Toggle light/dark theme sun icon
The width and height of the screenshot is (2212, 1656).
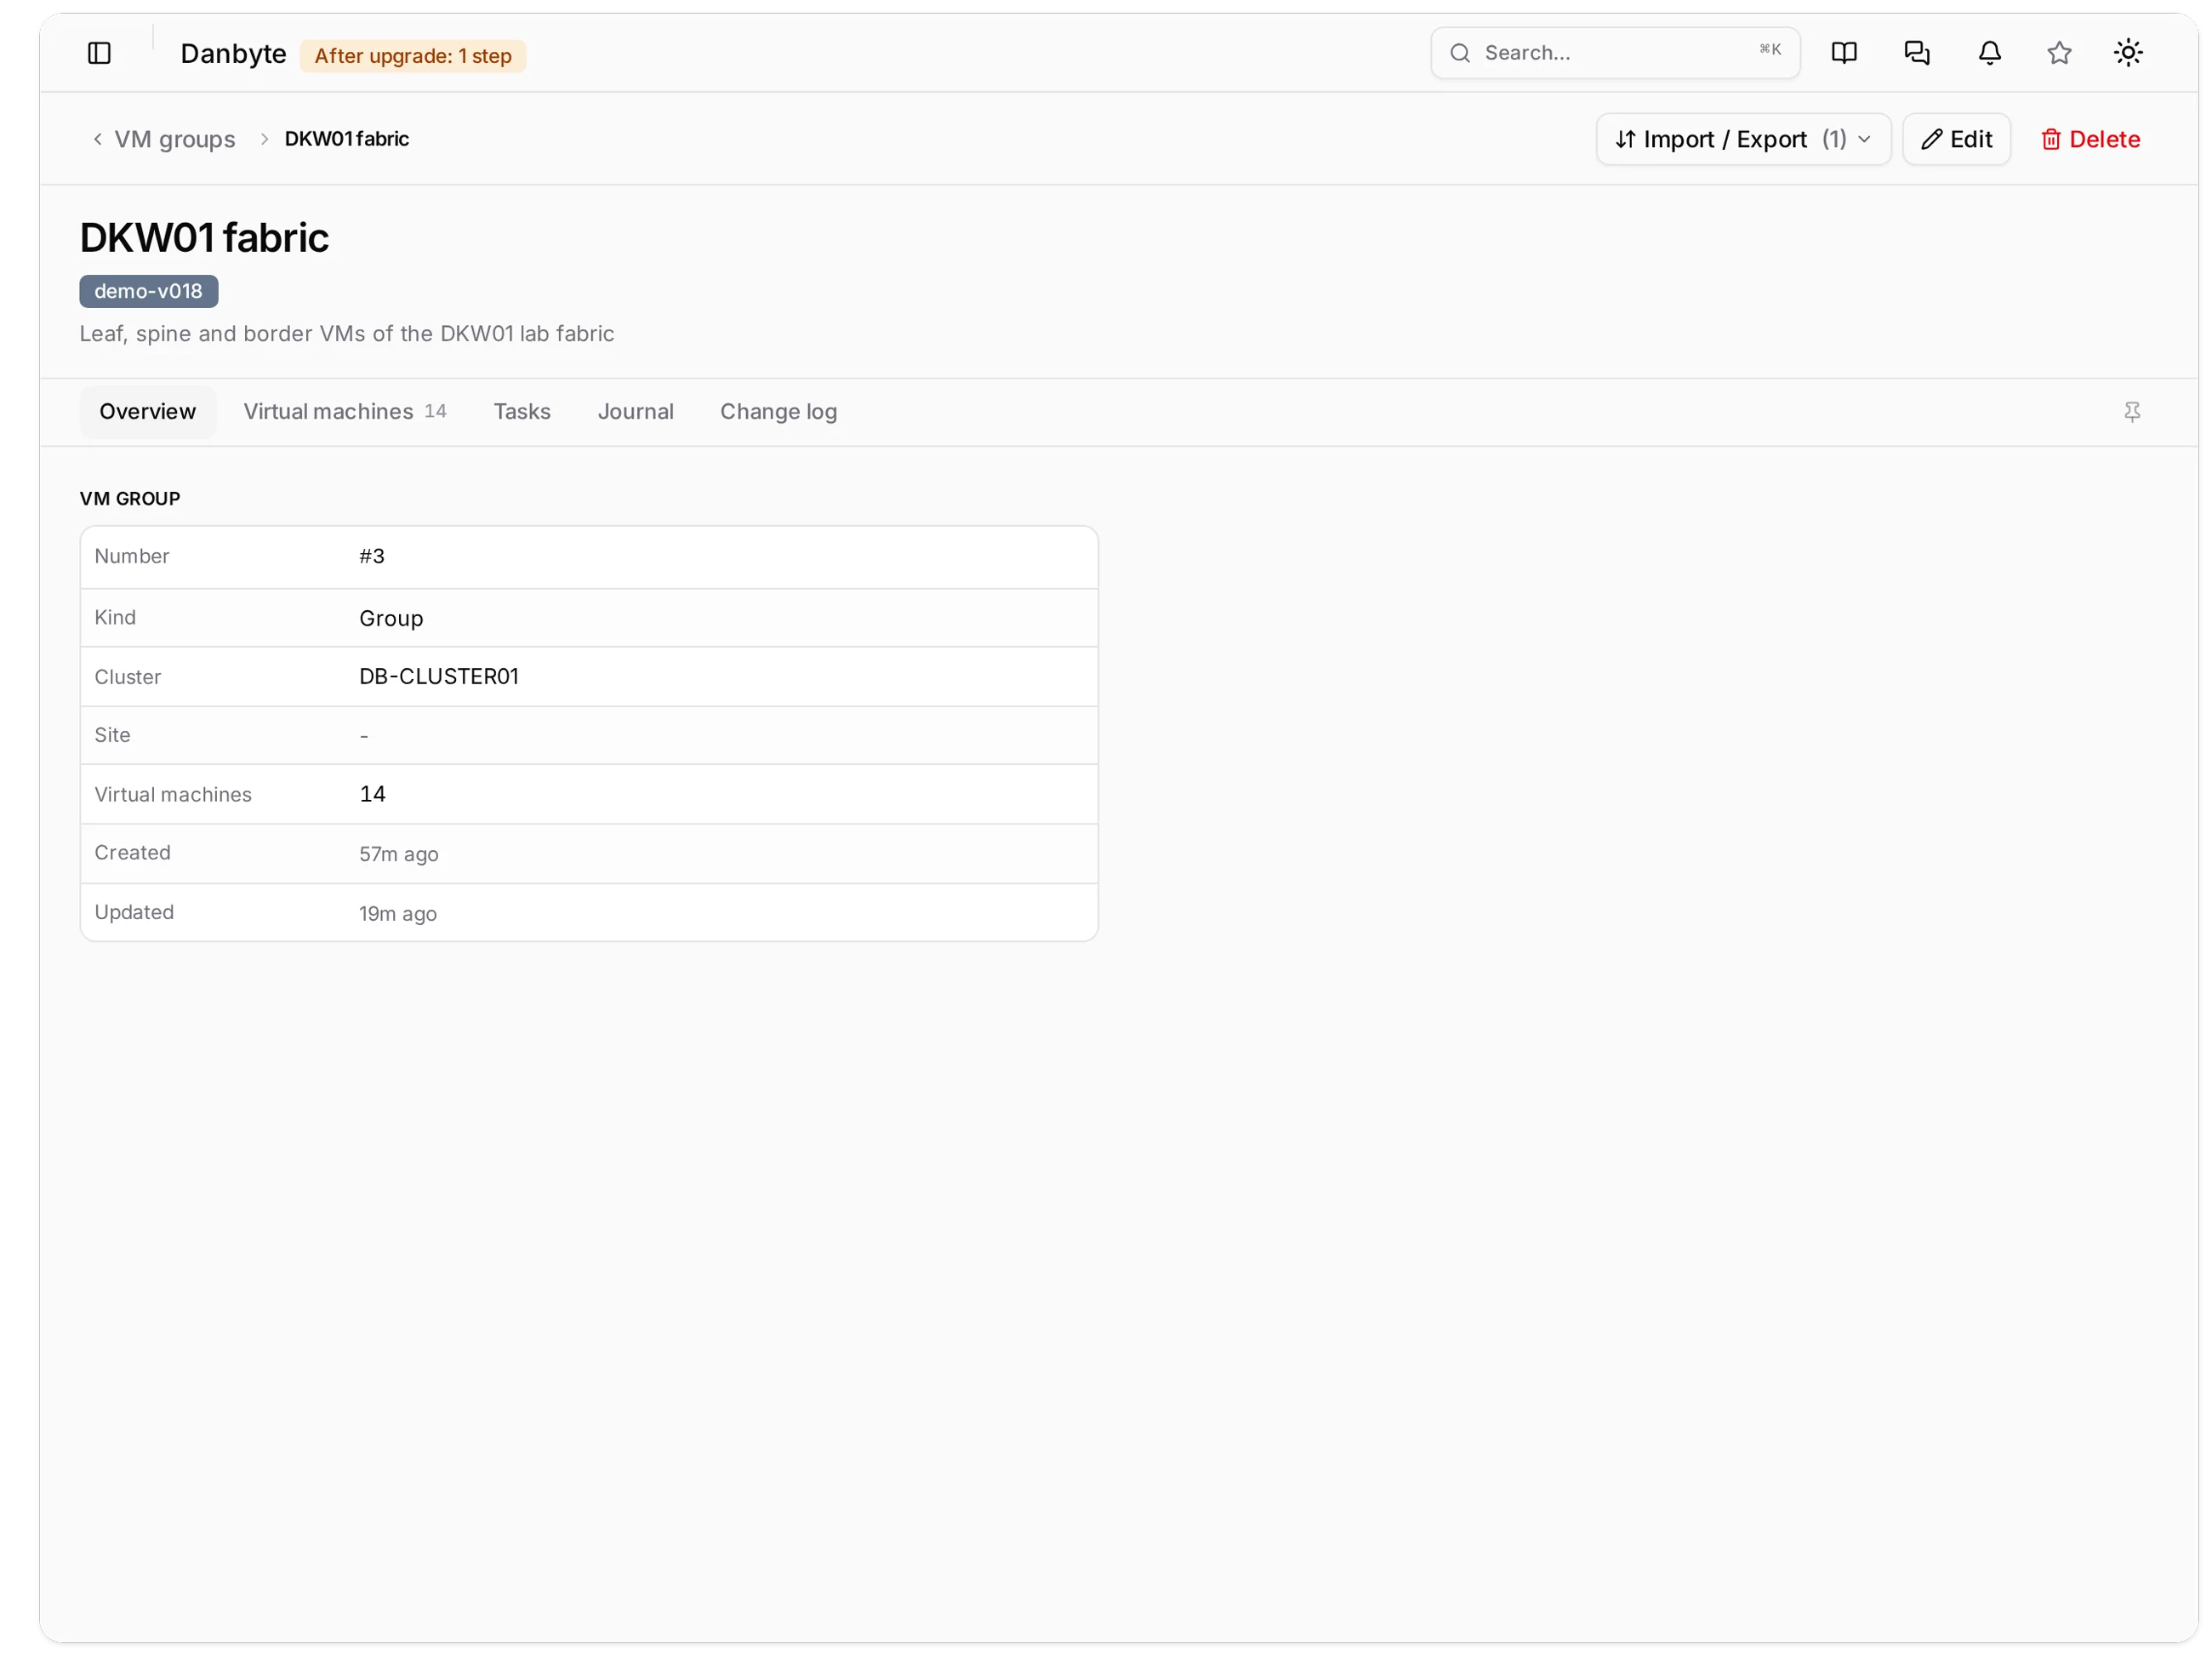(x=2127, y=53)
